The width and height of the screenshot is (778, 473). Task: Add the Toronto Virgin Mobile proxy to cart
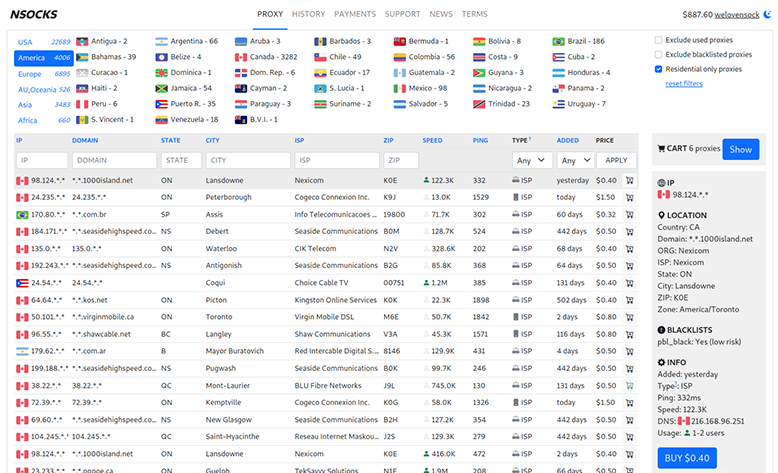[x=629, y=317]
